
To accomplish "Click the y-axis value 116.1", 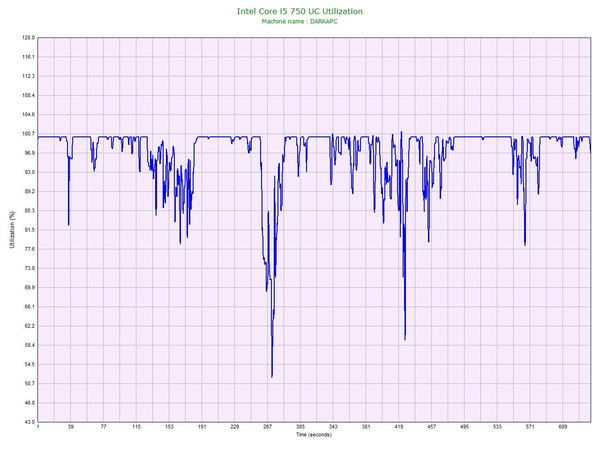I will tap(28, 57).
